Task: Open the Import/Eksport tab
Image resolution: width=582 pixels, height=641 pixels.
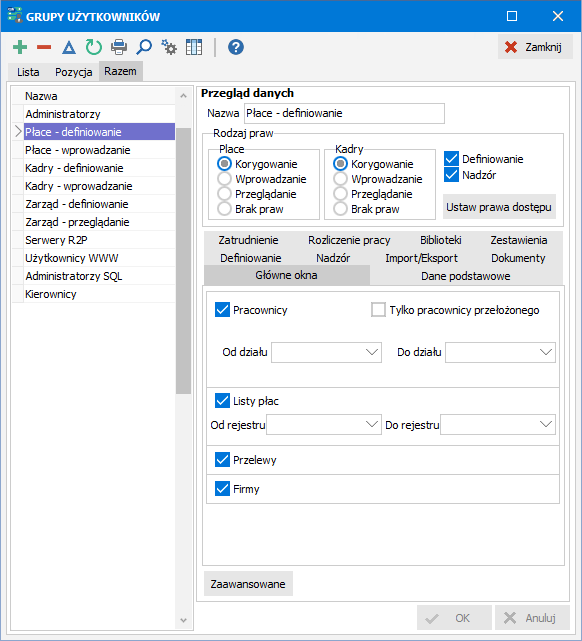Action: tap(421, 258)
